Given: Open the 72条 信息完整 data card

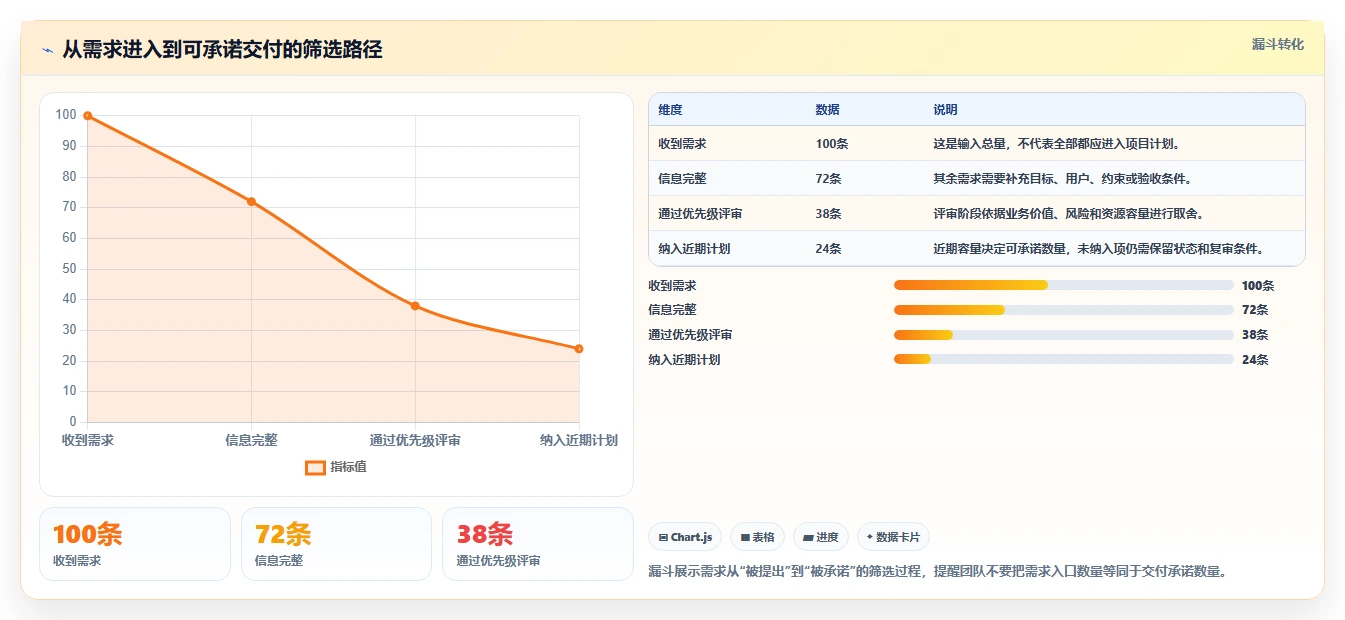Looking at the screenshot, I should [x=336, y=544].
